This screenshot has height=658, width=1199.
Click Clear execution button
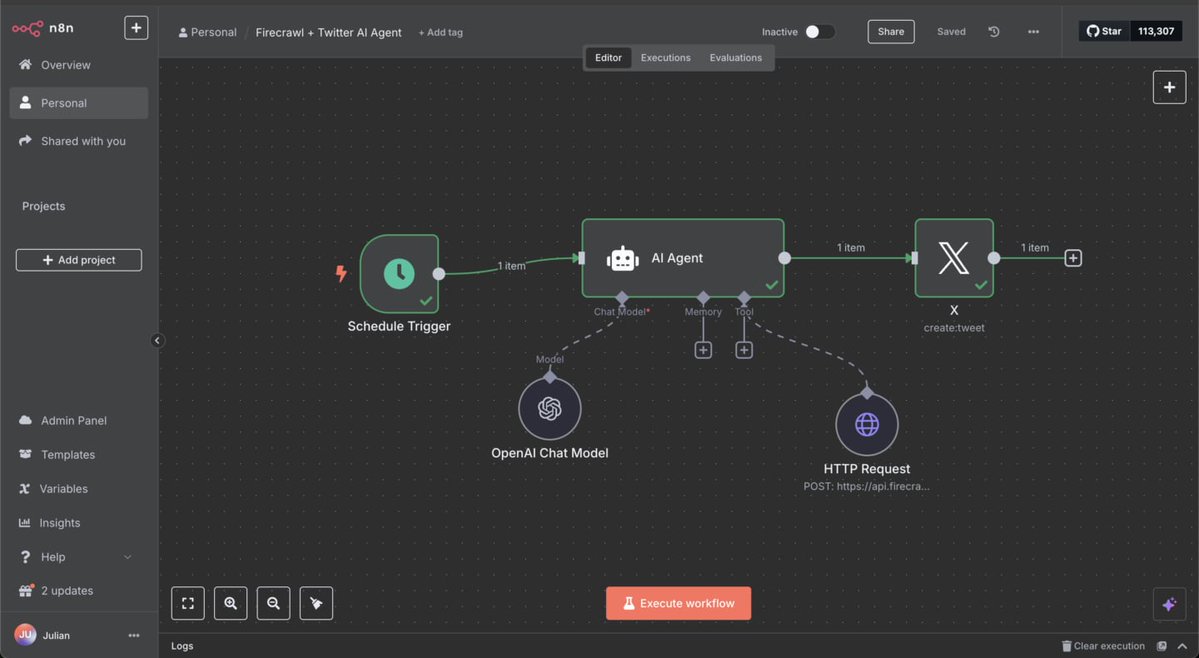point(1103,646)
